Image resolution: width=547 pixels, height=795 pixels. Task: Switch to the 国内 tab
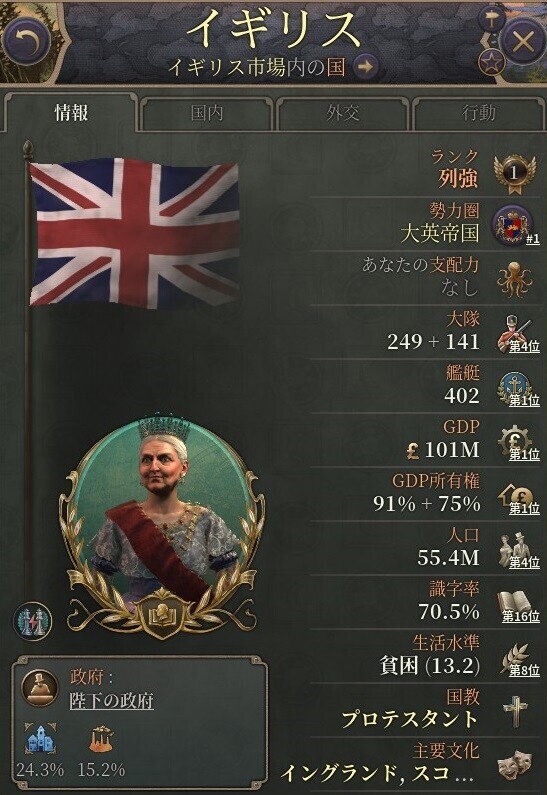click(206, 113)
